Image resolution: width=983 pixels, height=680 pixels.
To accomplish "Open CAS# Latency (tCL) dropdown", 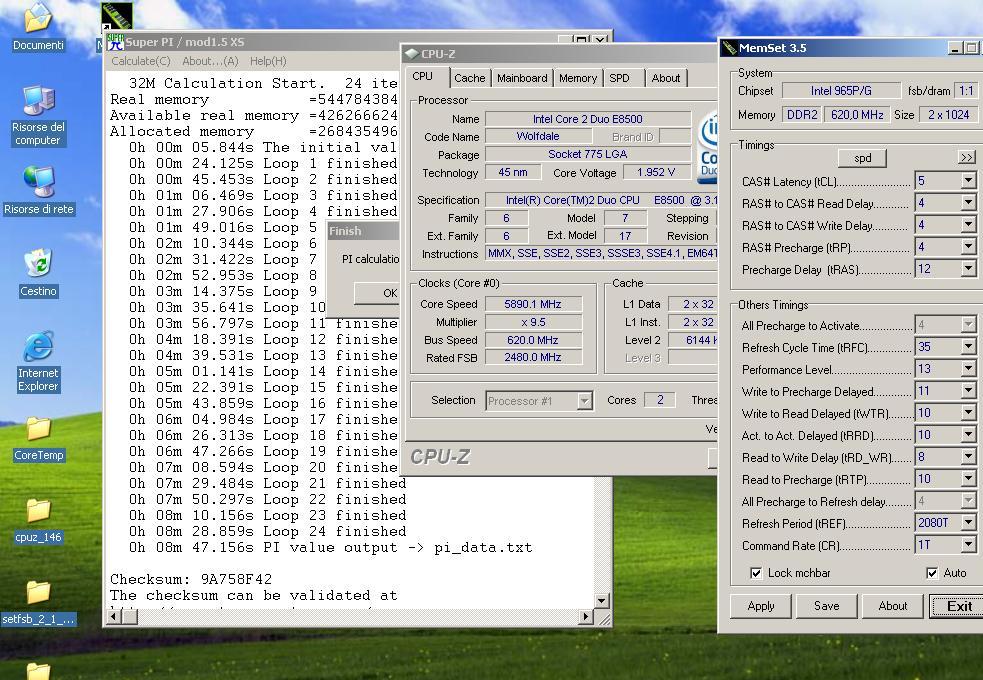I will 968,181.
